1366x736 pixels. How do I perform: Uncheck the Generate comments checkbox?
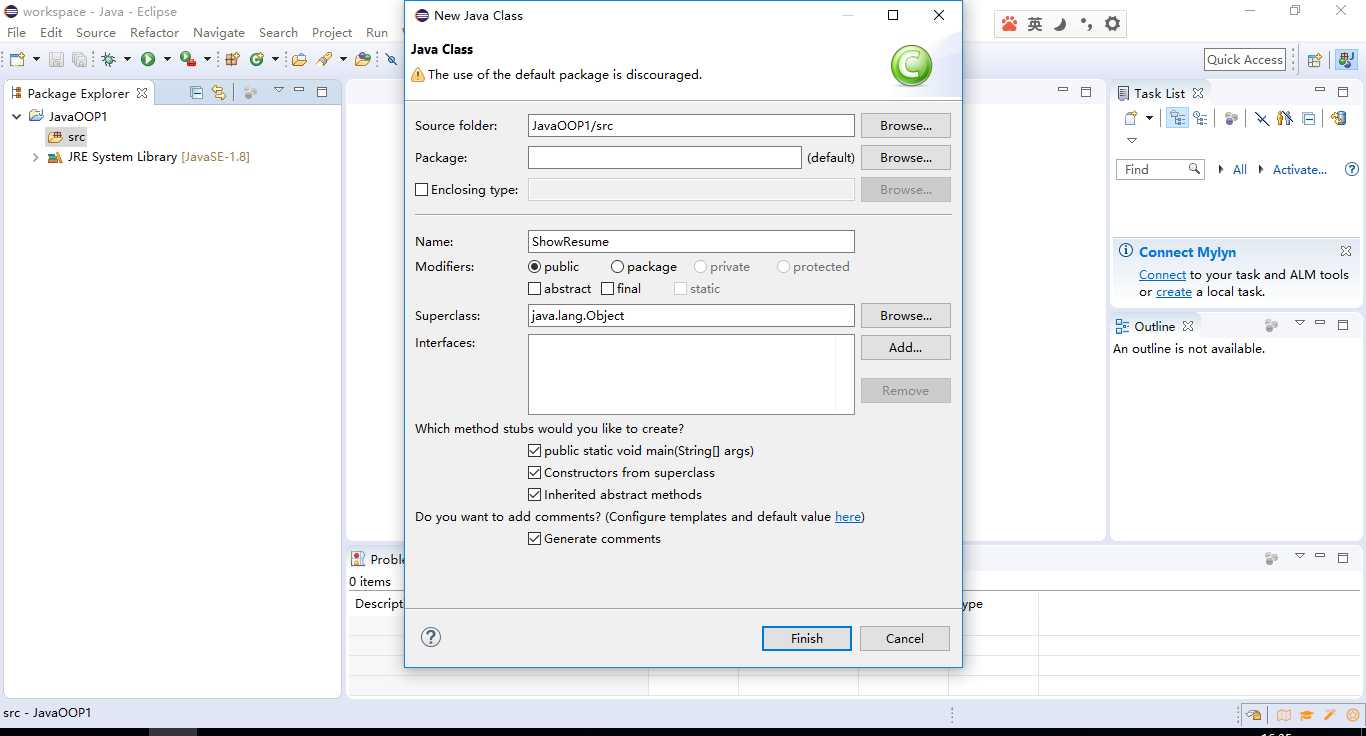tap(534, 539)
